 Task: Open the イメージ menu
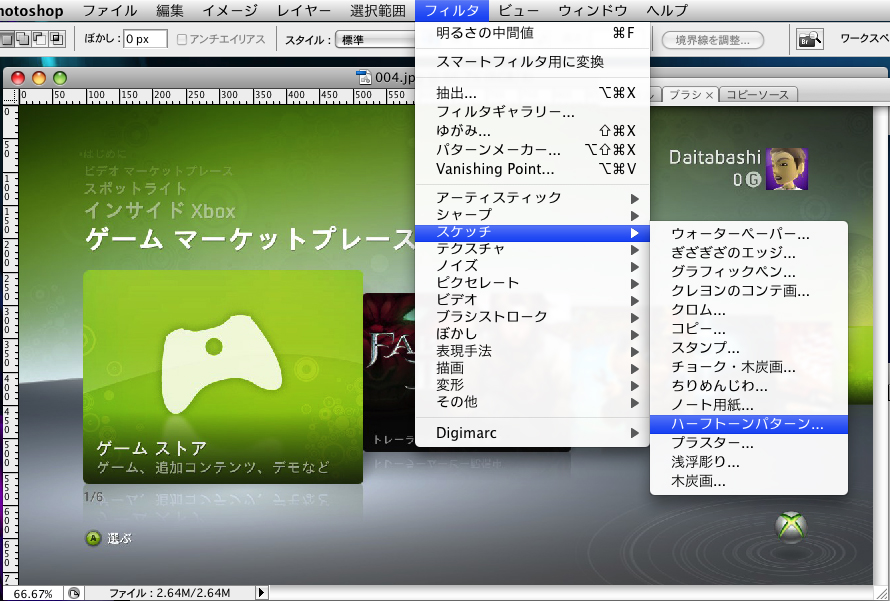(x=230, y=10)
